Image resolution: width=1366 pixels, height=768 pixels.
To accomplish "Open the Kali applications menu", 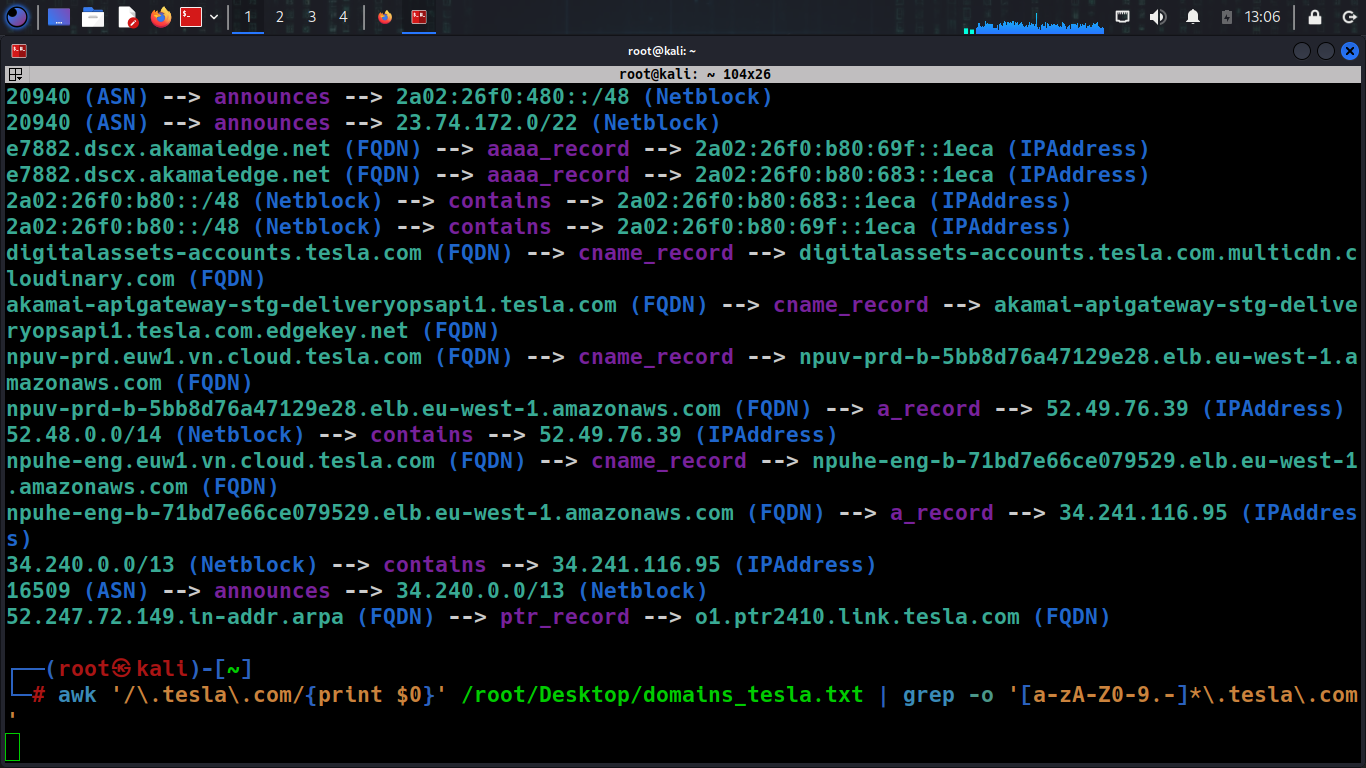I will coord(17,17).
